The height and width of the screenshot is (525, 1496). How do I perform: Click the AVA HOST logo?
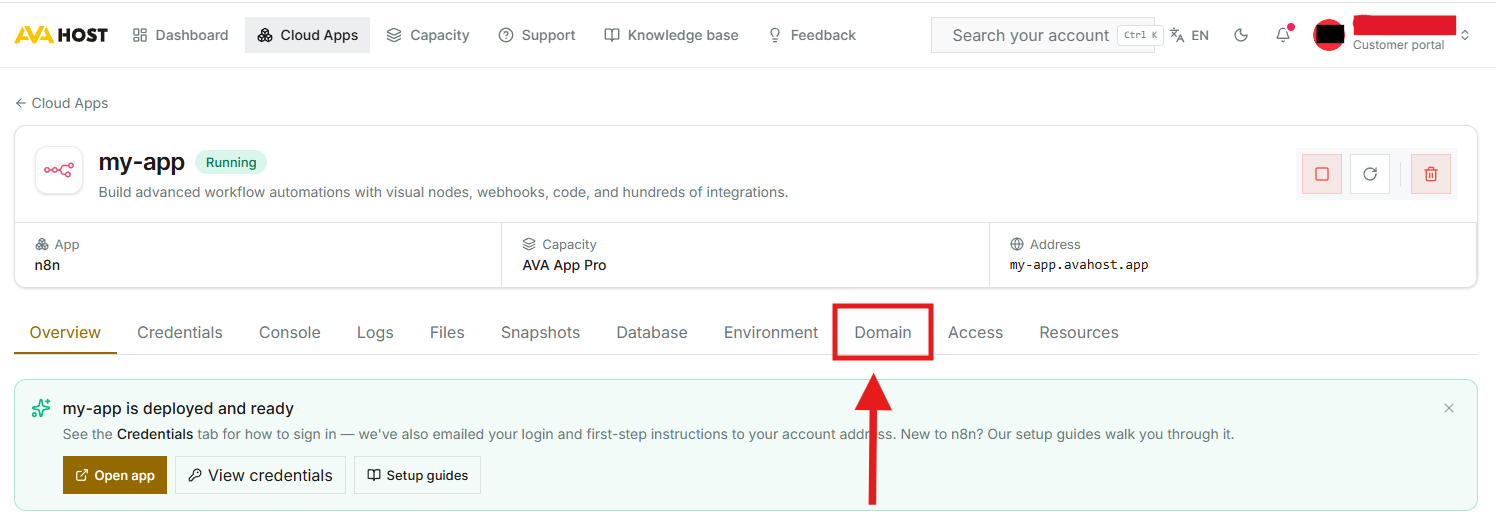click(x=61, y=35)
